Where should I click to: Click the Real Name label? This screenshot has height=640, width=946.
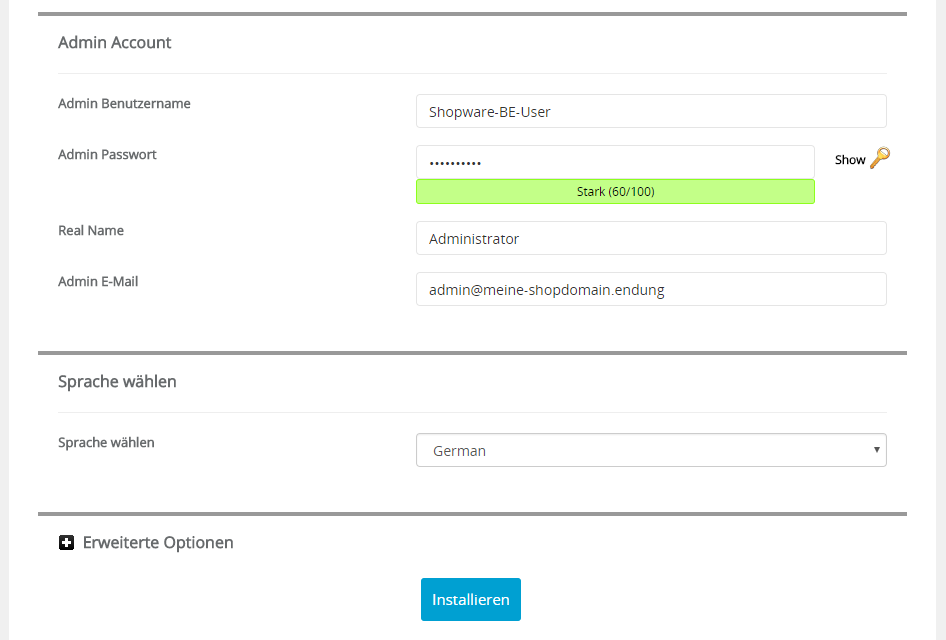pos(90,230)
